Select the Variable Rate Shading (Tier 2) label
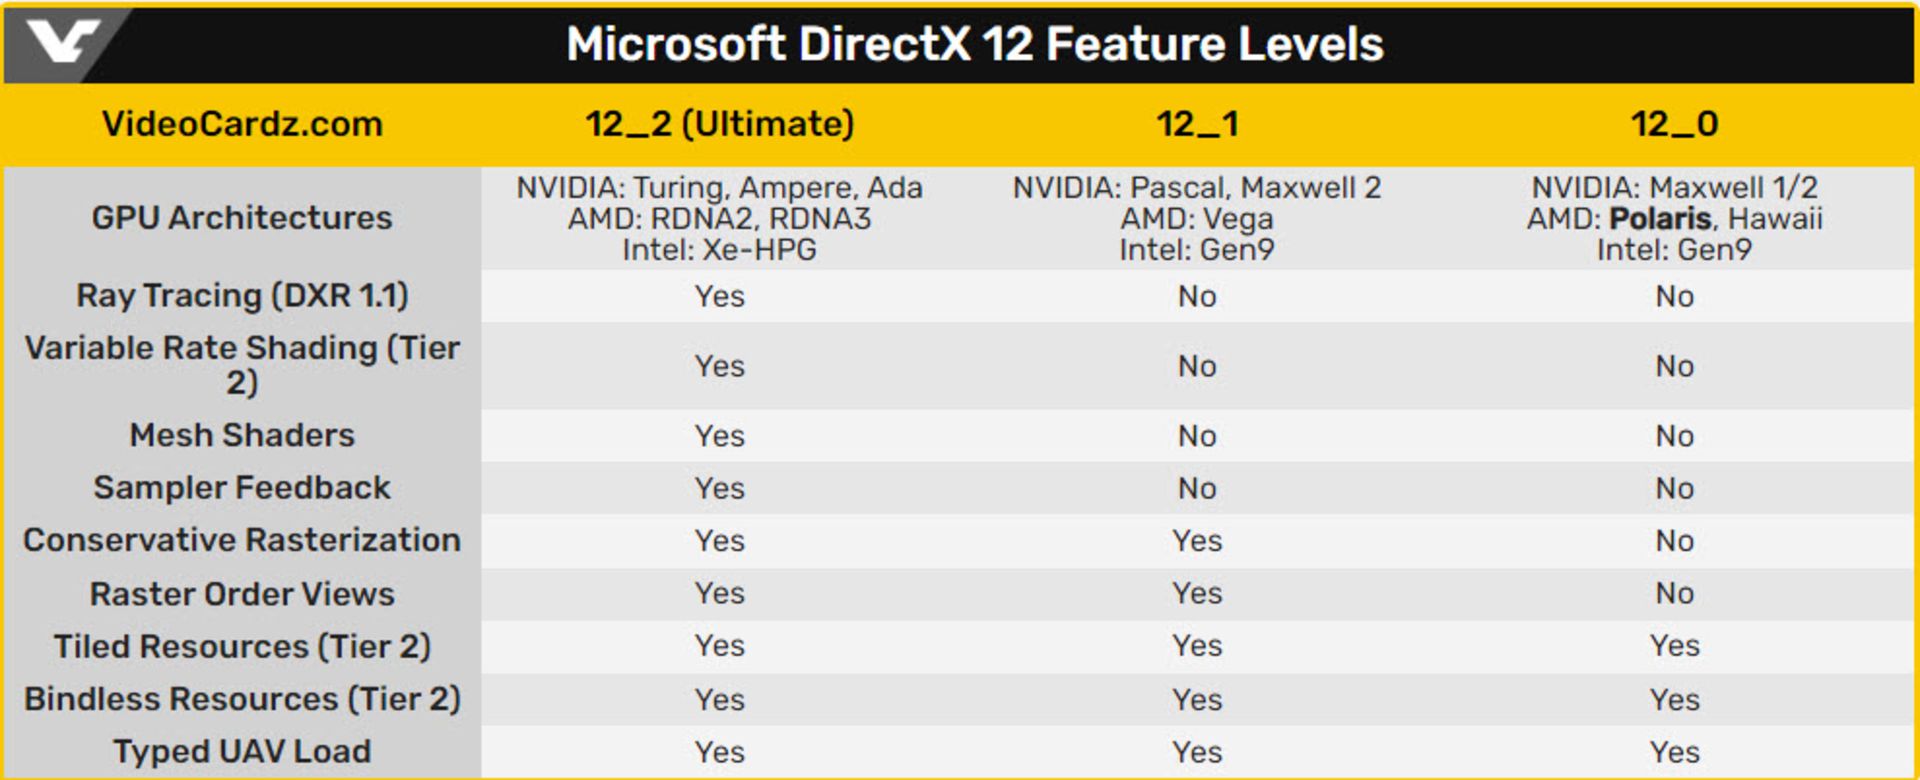The height and width of the screenshot is (780, 1920). click(242, 365)
